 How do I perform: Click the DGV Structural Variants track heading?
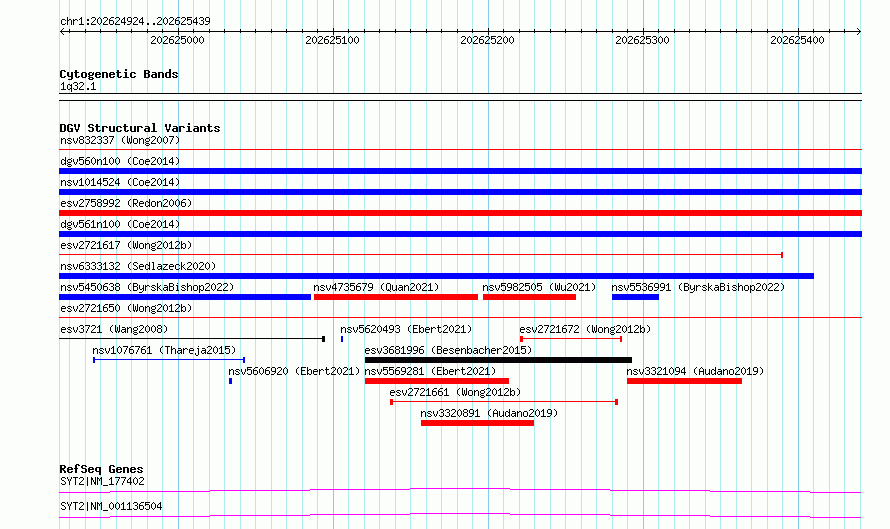click(140, 128)
